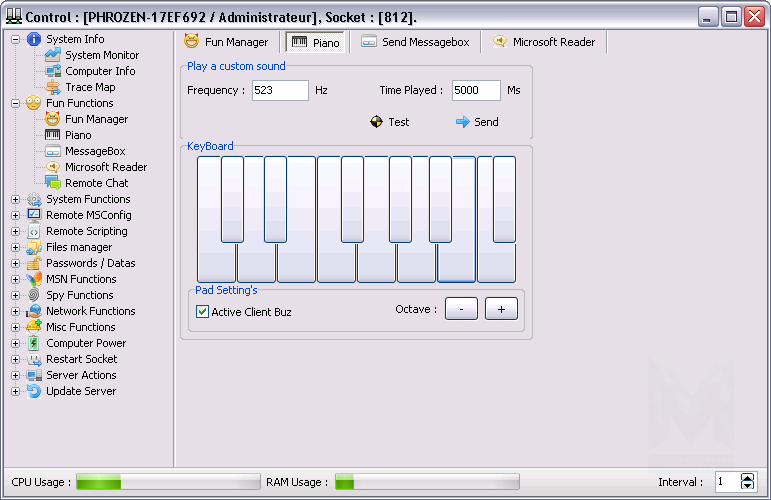Toggle the Active Client Buz checkbox

coord(203,312)
